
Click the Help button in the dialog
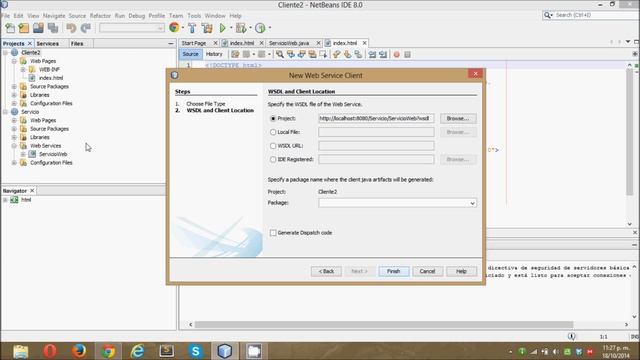point(461,271)
